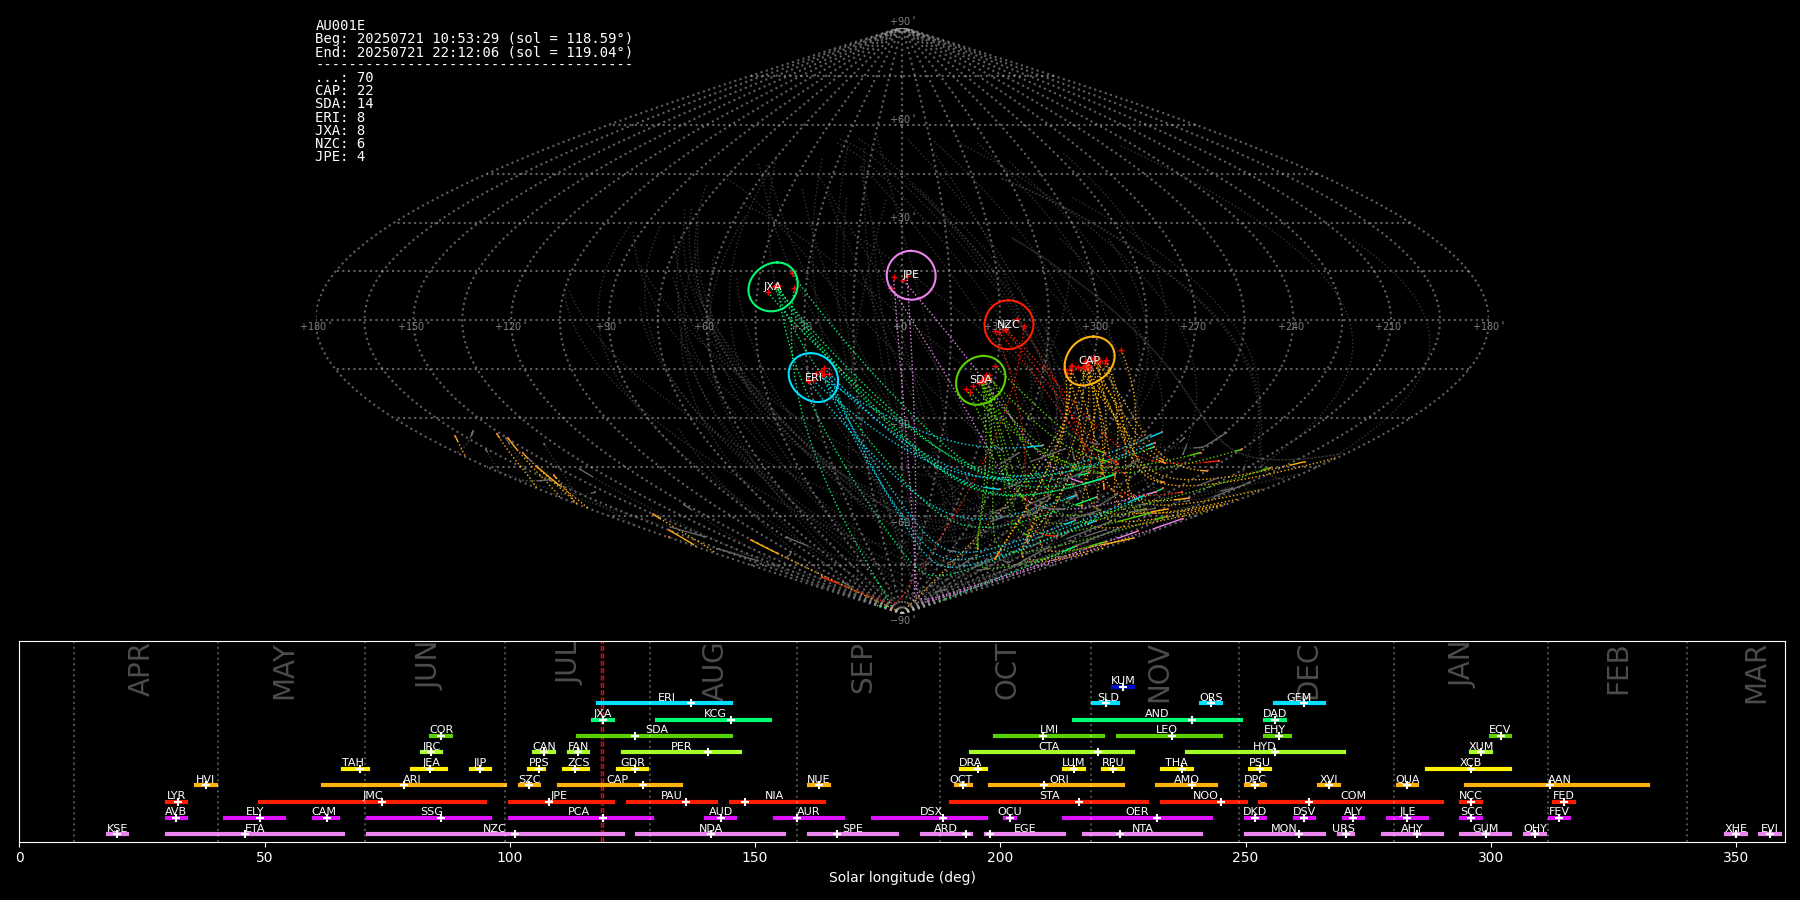The height and width of the screenshot is (900, 1800).
Task: Click the 'JXA: 8' legend entry
Action: point(340,130)
